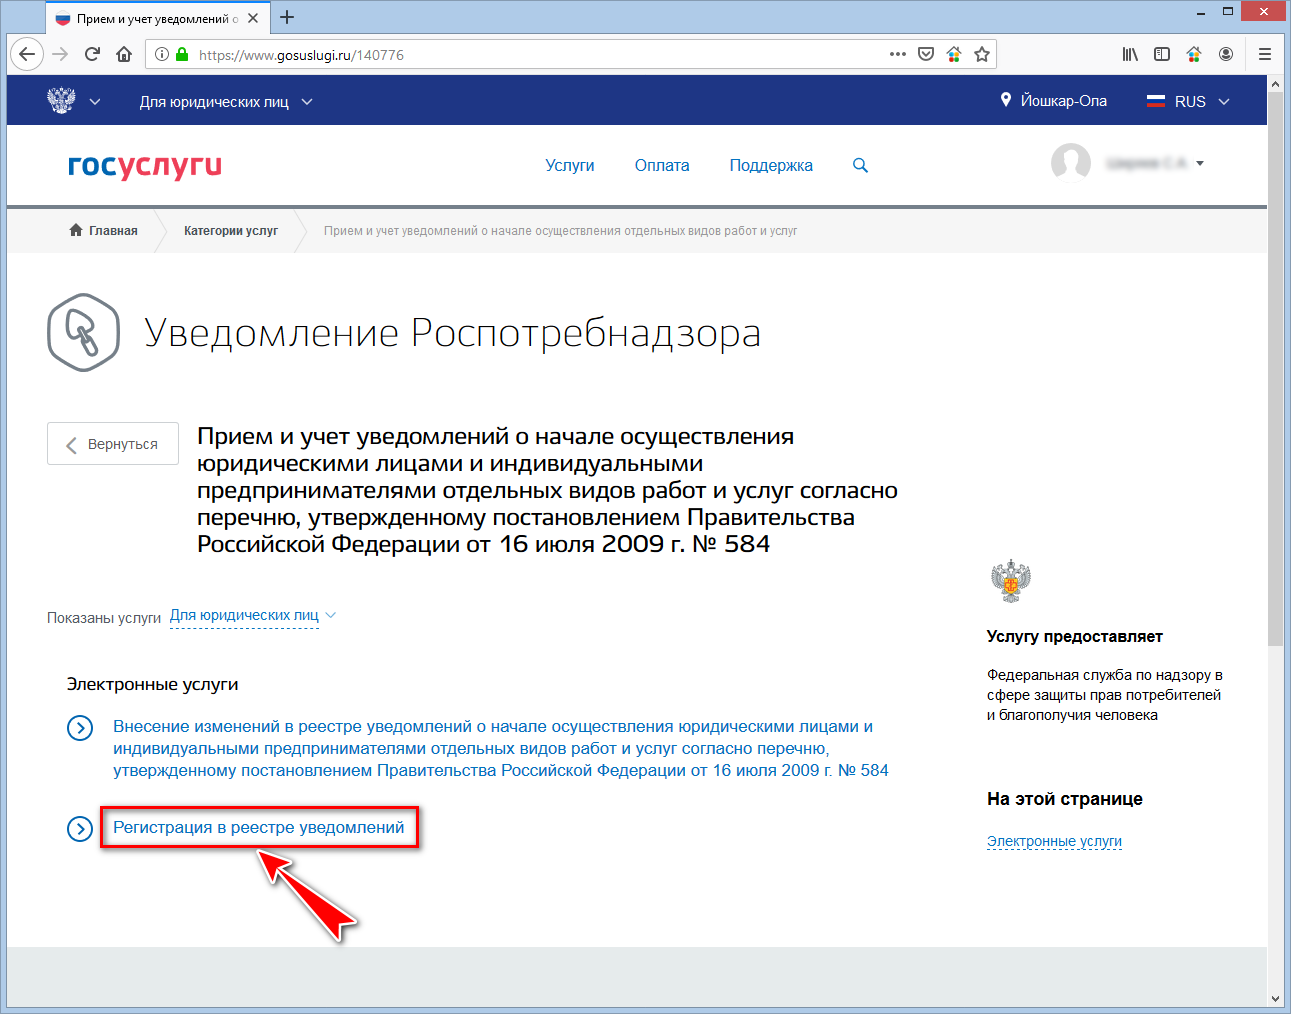Click the green padlock security icon
This screenshot has width=1291, height=1014.
point(182,54)
